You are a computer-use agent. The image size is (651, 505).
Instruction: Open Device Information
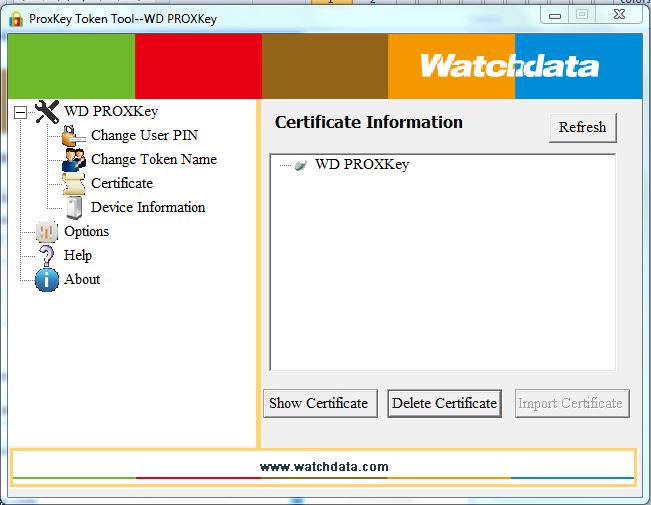(x=148, y=207)
